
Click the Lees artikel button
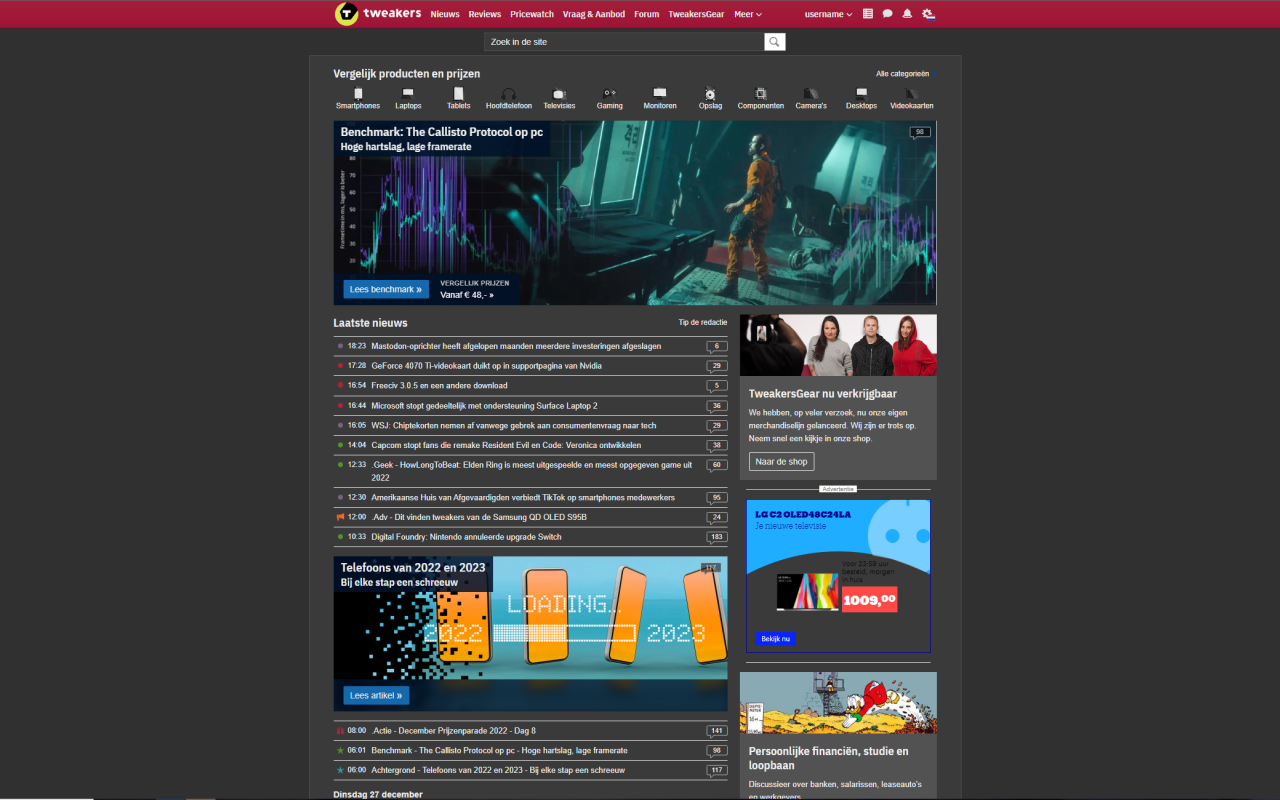(376, 695)
